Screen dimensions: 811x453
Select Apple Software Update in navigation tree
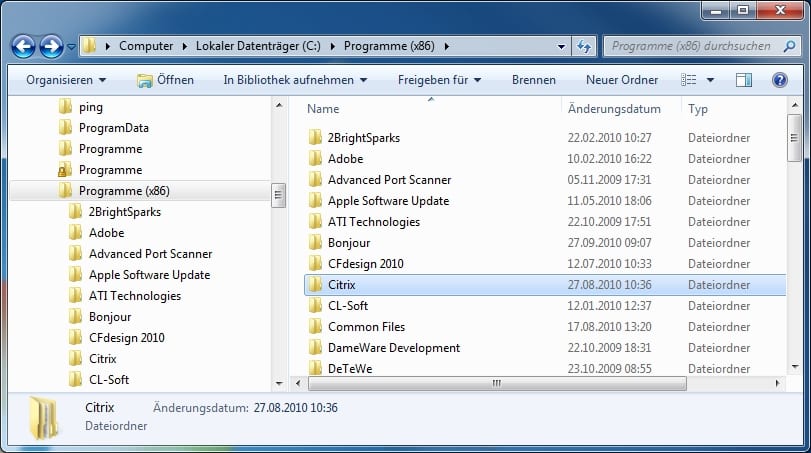coord(149,275)
